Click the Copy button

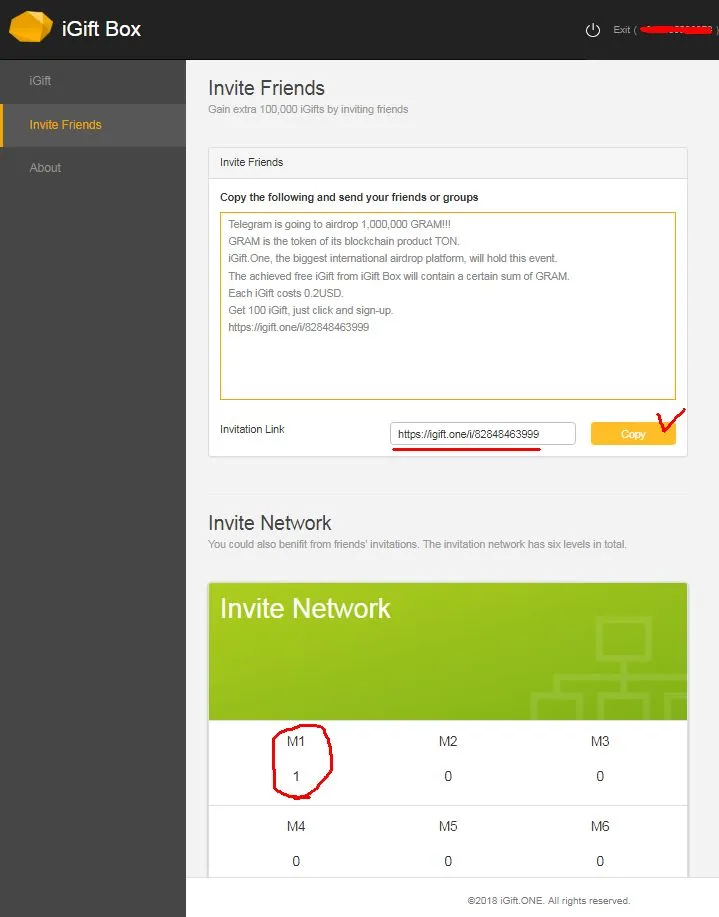click(x=633, y=434)
